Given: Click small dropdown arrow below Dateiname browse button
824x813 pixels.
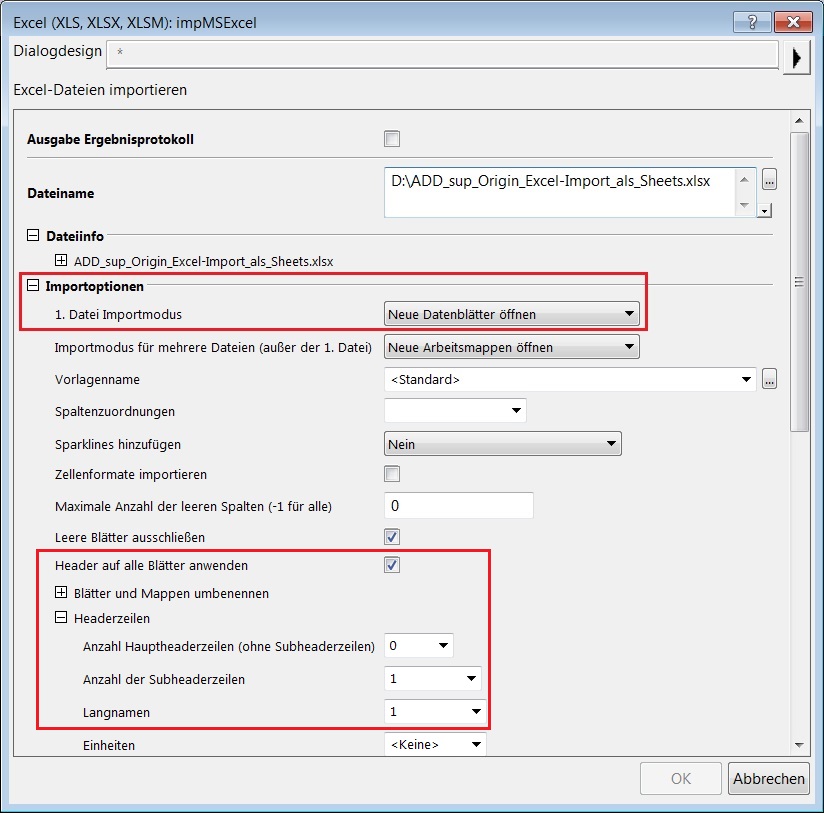Looking at the screenshot, I should pos(764,211).
